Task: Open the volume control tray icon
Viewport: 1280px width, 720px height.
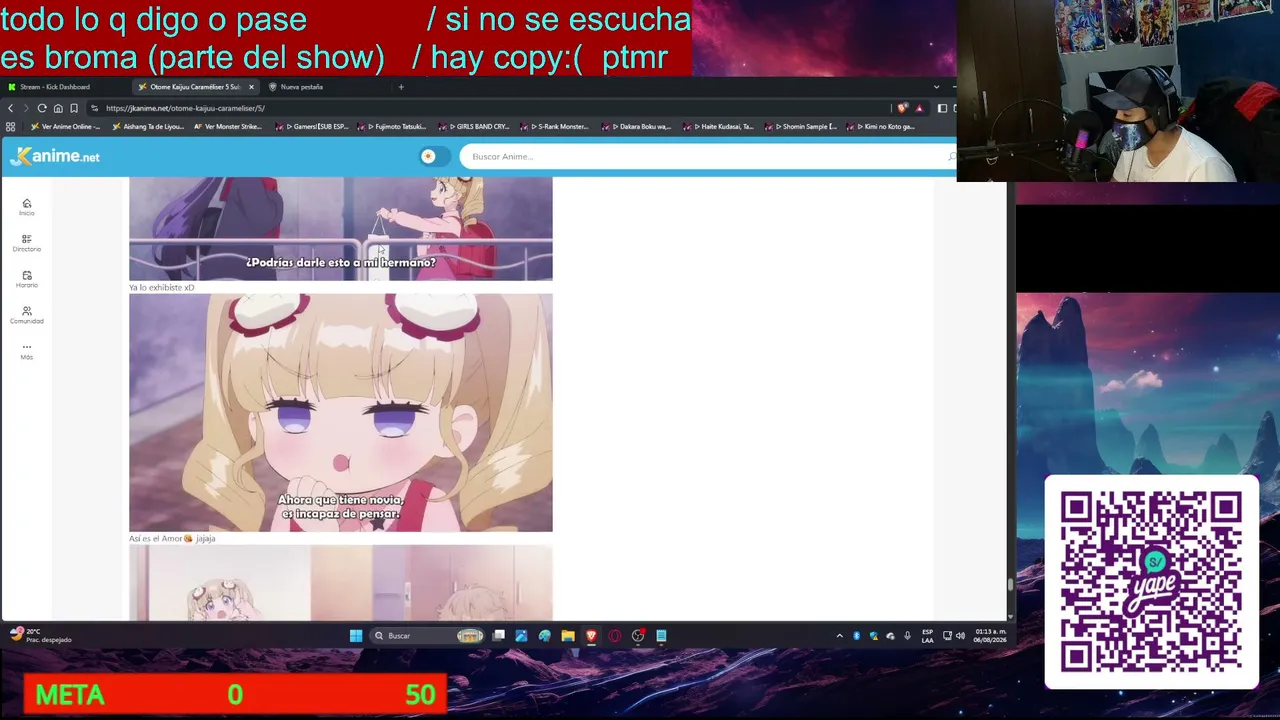Action: (960, 636)
